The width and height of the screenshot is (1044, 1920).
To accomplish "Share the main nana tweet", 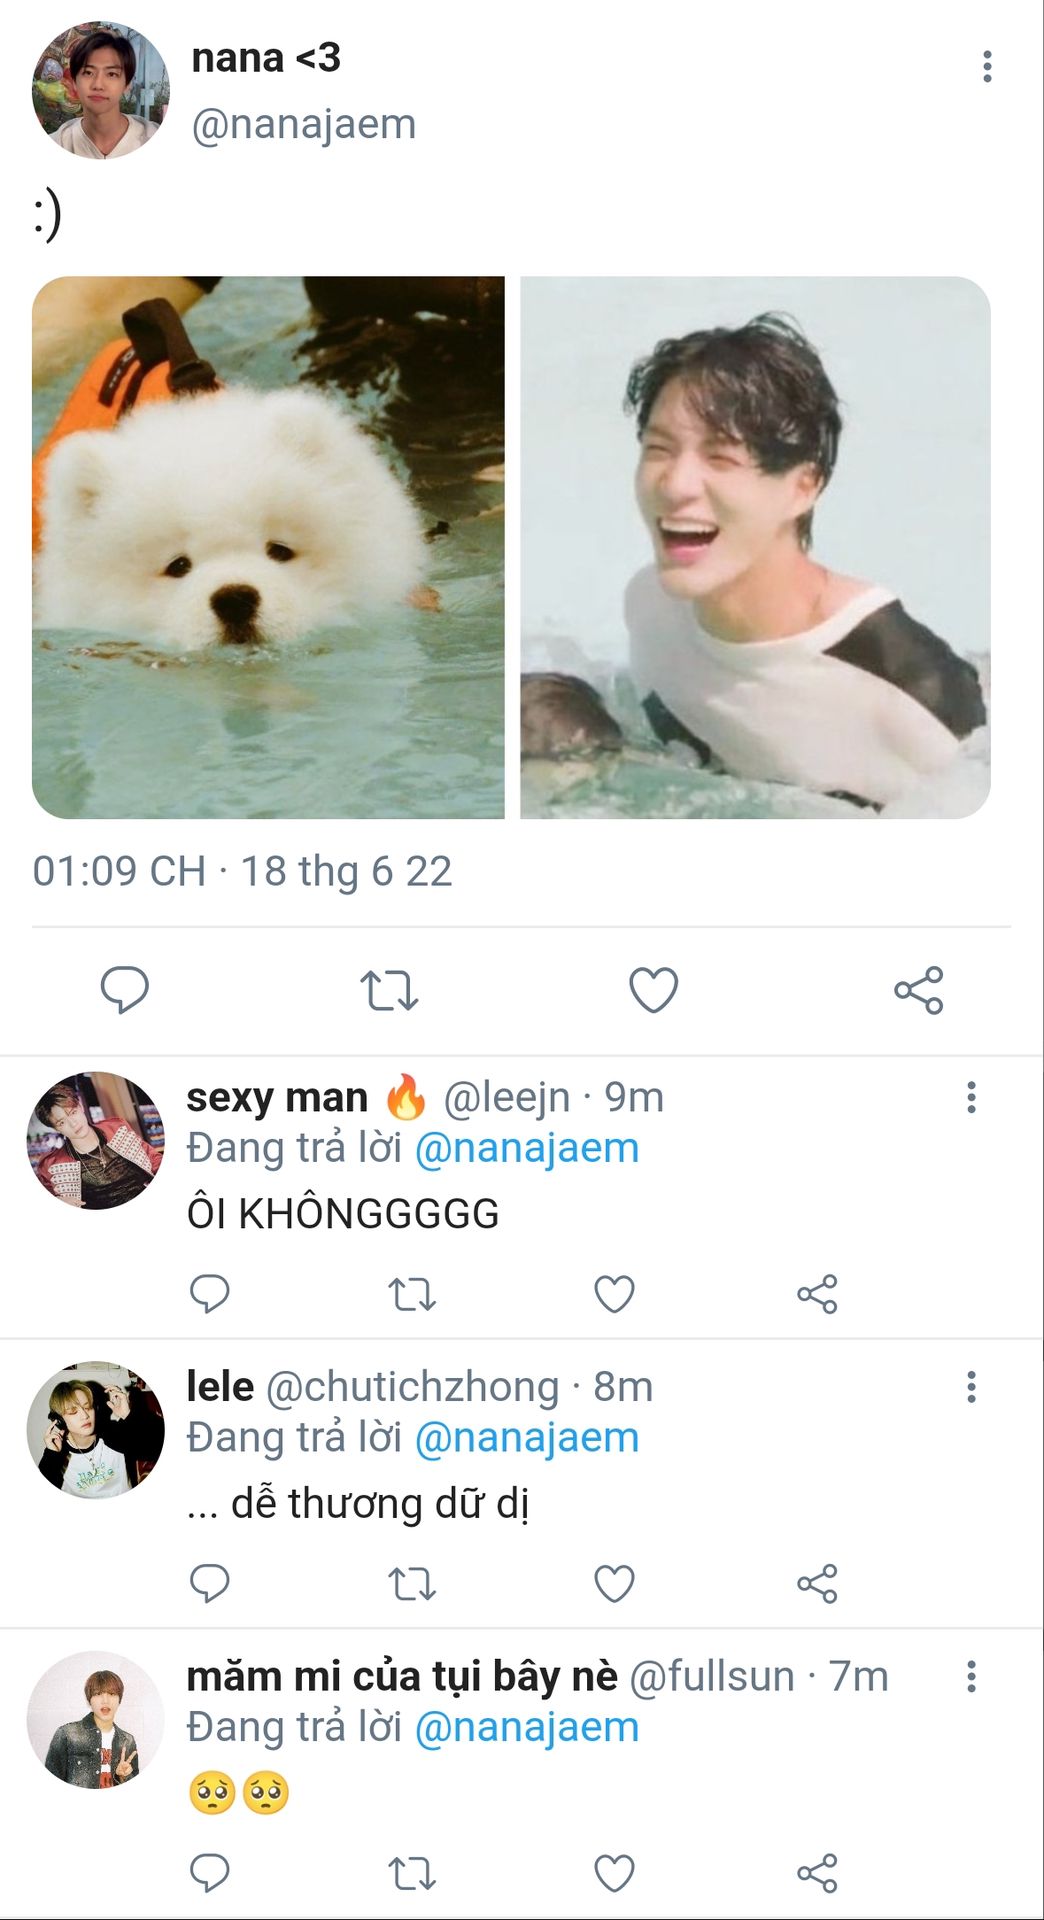I will pyautogui.click(x=918, y=990).
